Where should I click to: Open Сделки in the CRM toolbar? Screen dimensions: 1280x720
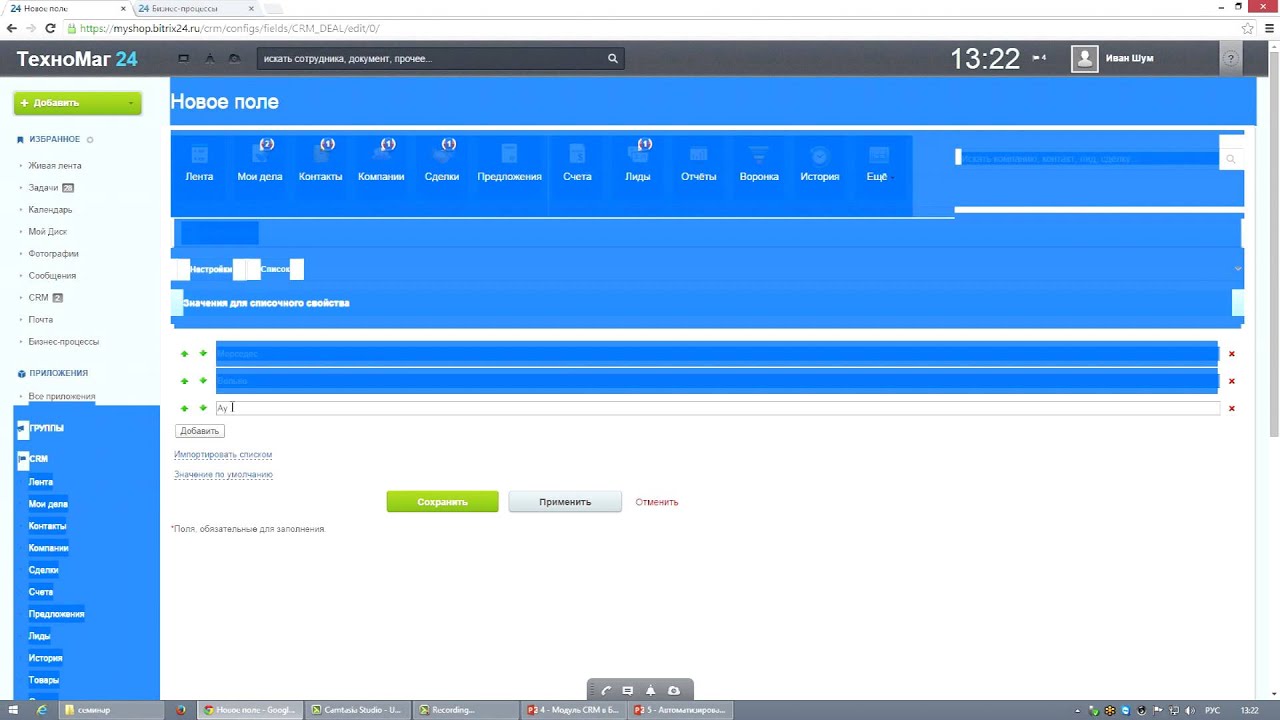click(441, 161)
